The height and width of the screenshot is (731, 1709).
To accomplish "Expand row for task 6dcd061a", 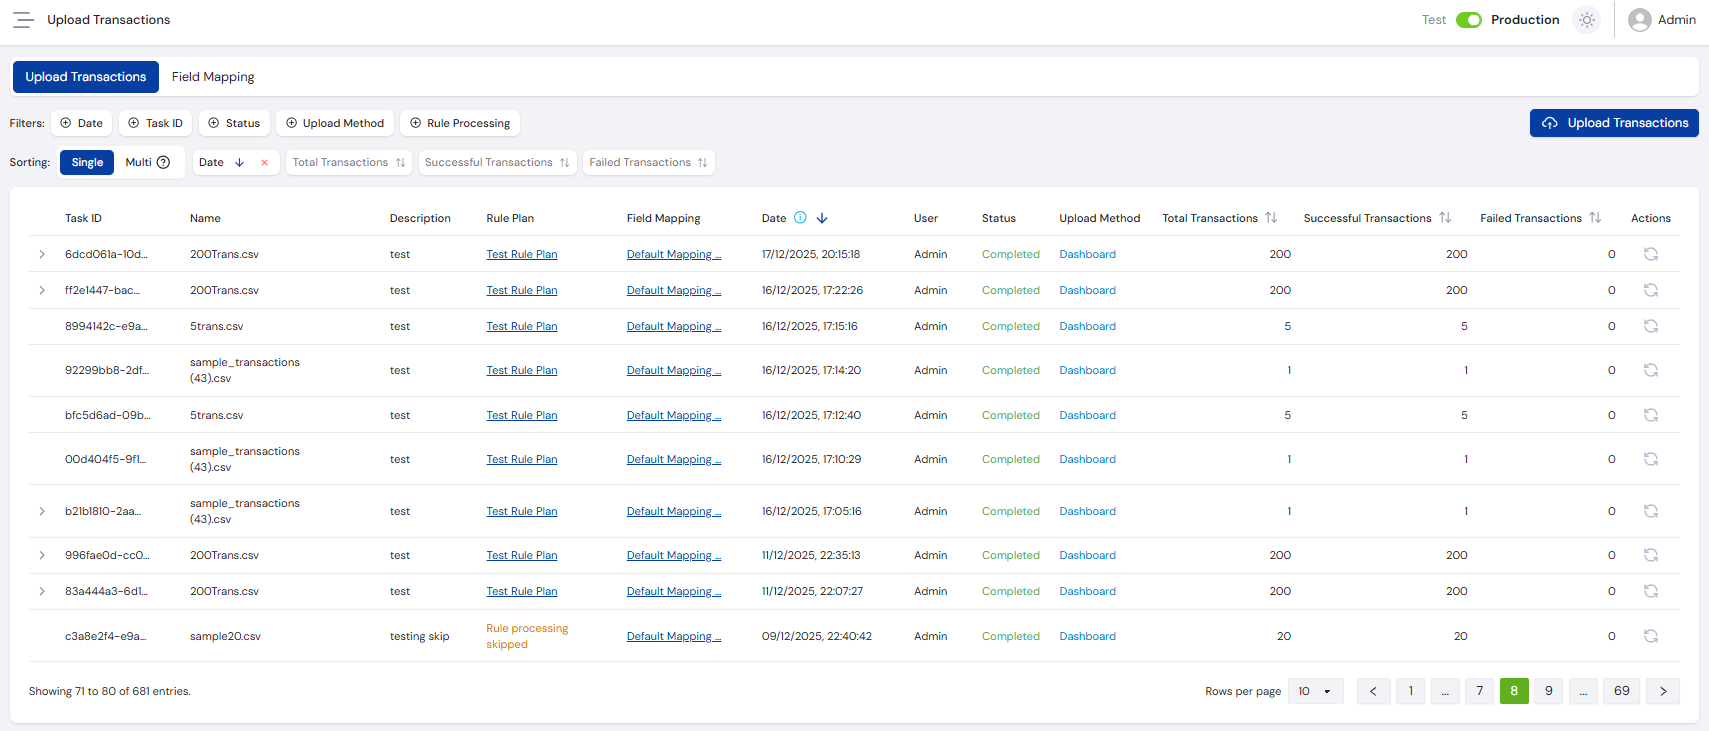I will 42,254.
